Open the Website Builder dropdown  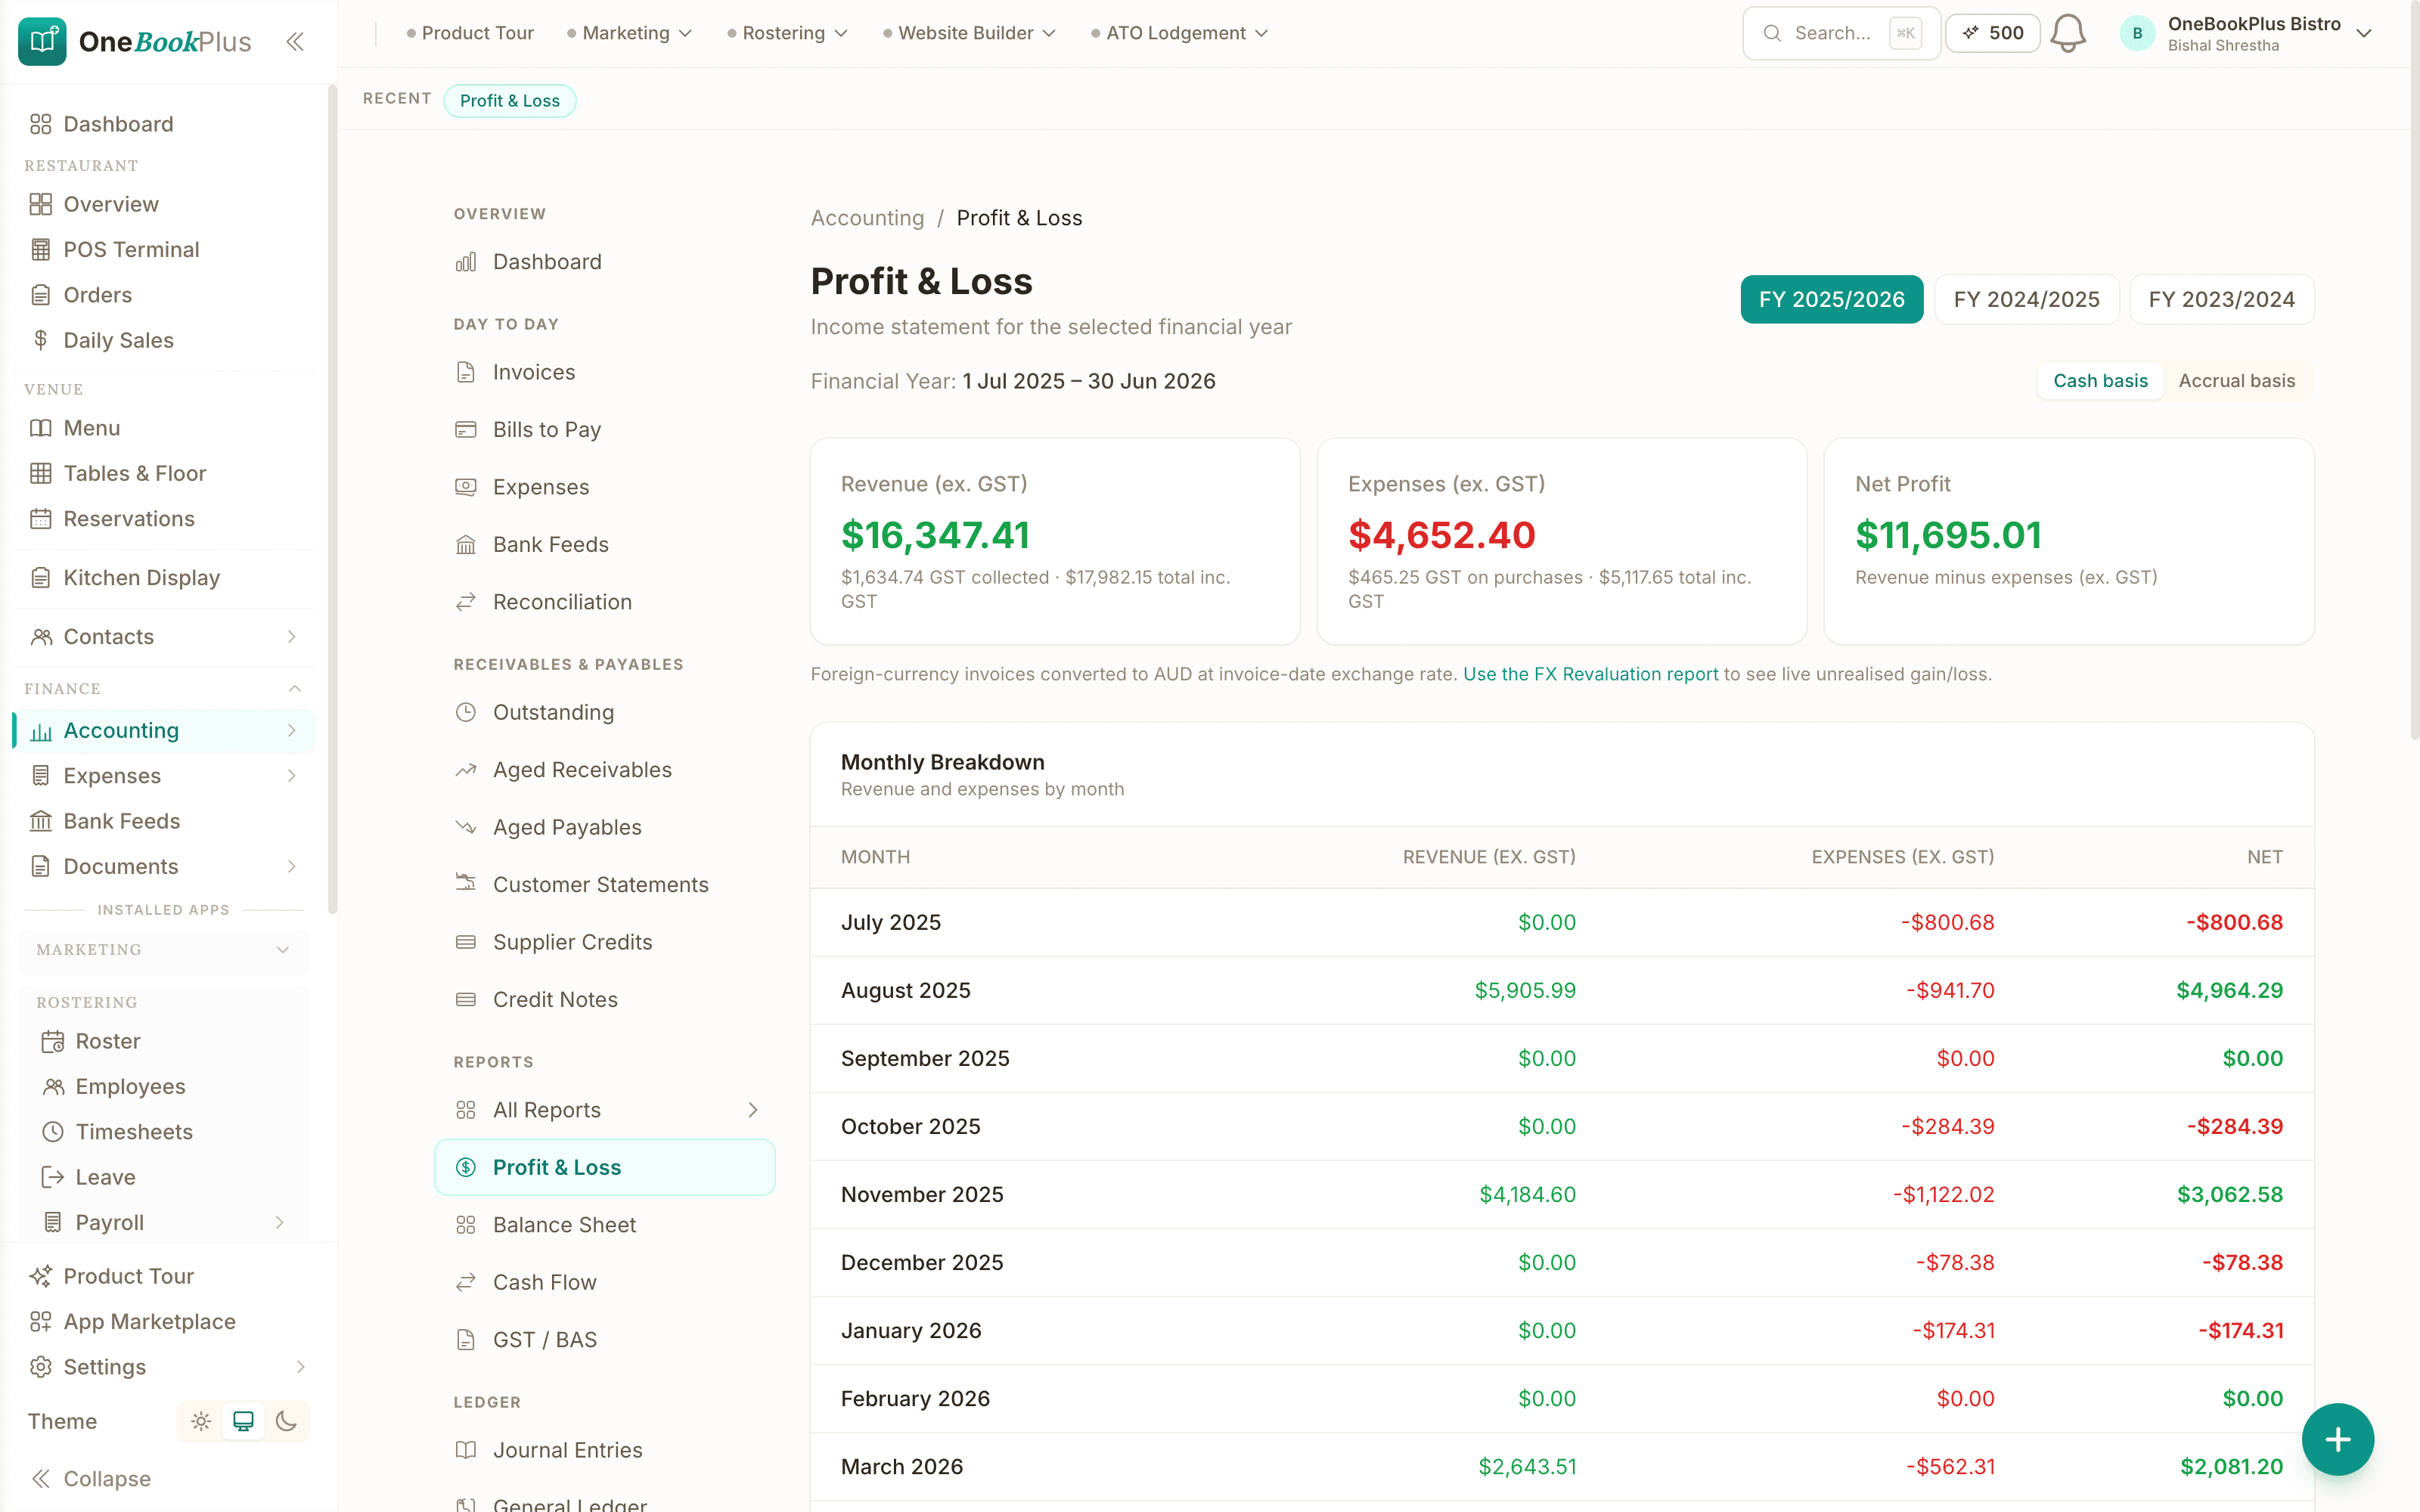pyautogui.click(x=969, y=33)
